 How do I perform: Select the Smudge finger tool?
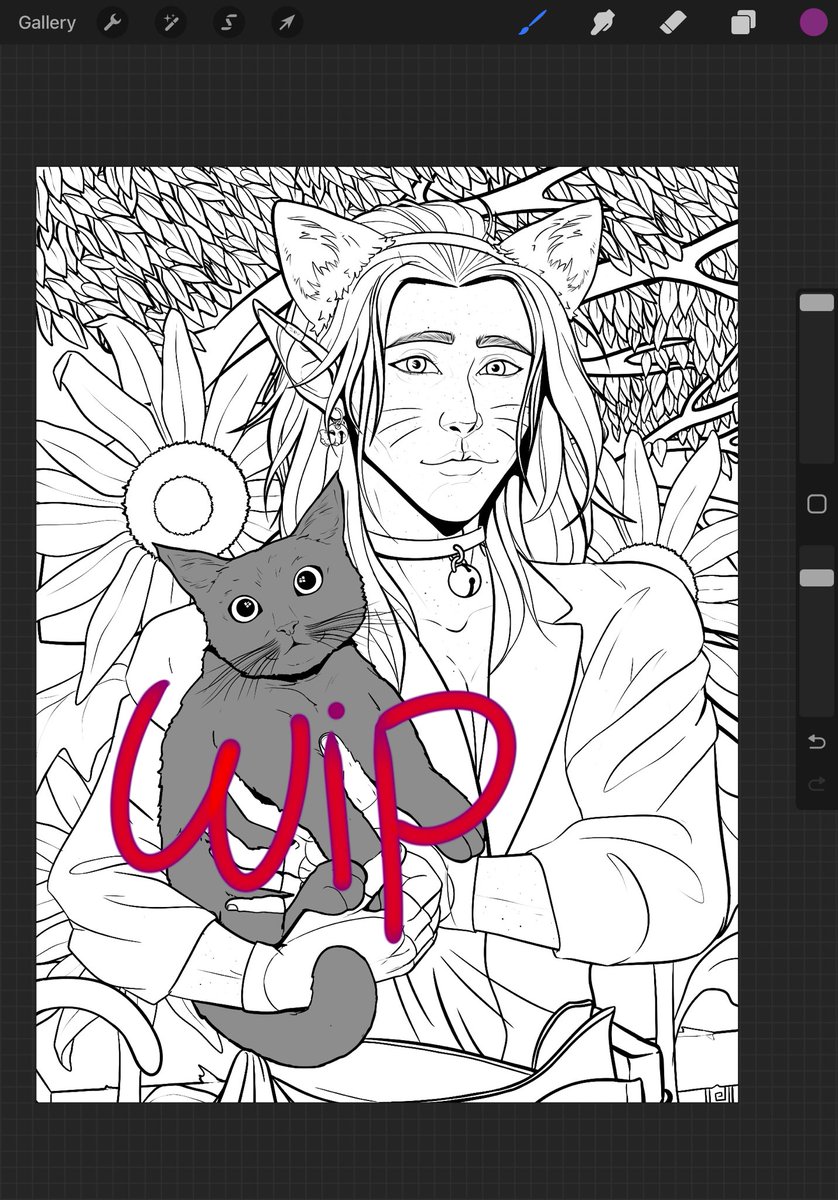(x=602, y=22)
